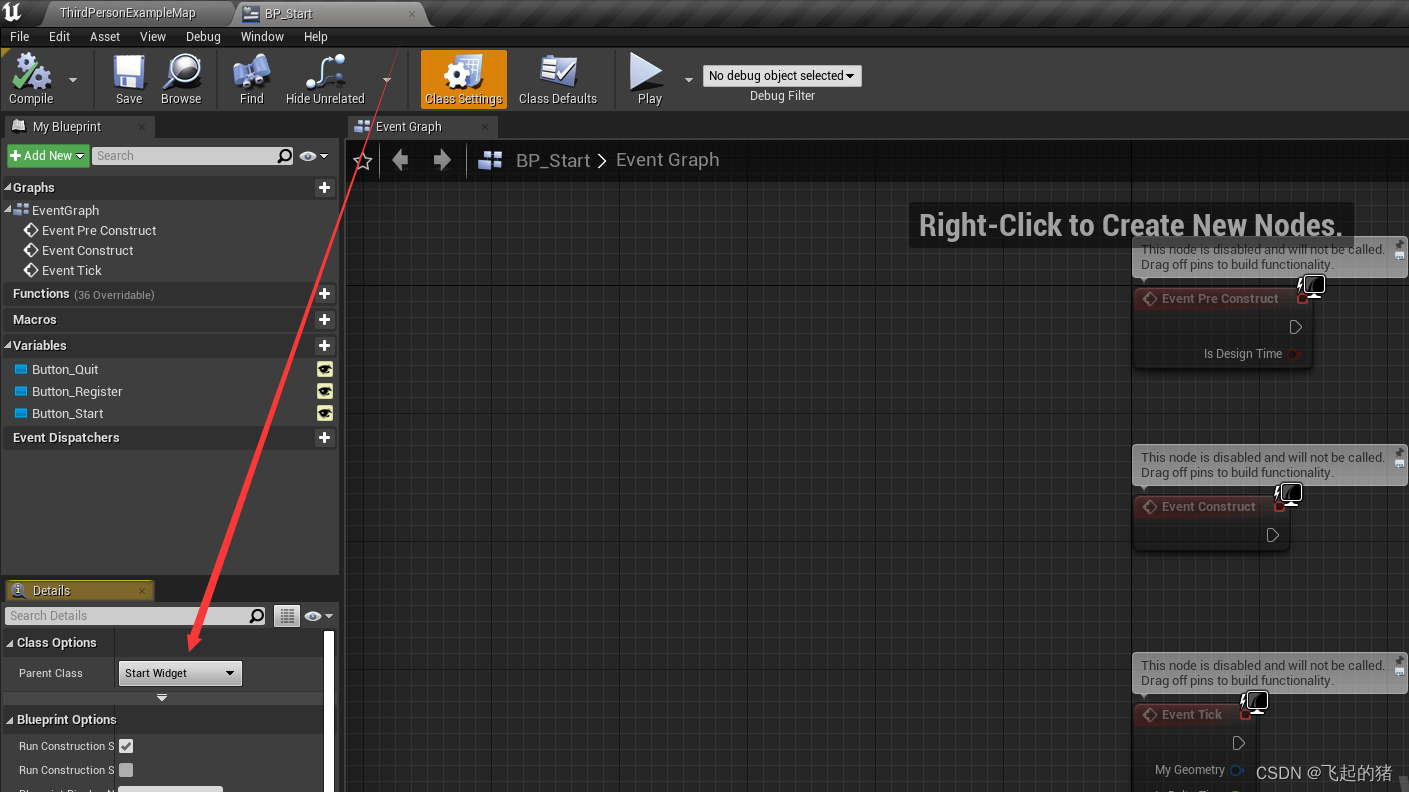
Task: Click the BP_Start breadcrumb link
Action: pos(552,160)
